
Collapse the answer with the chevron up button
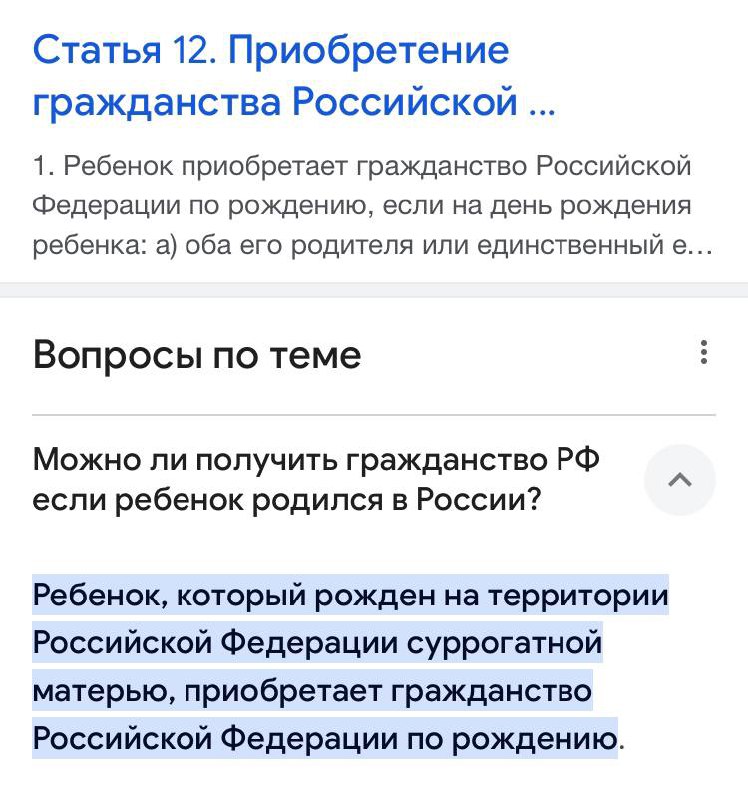point(680,480)
